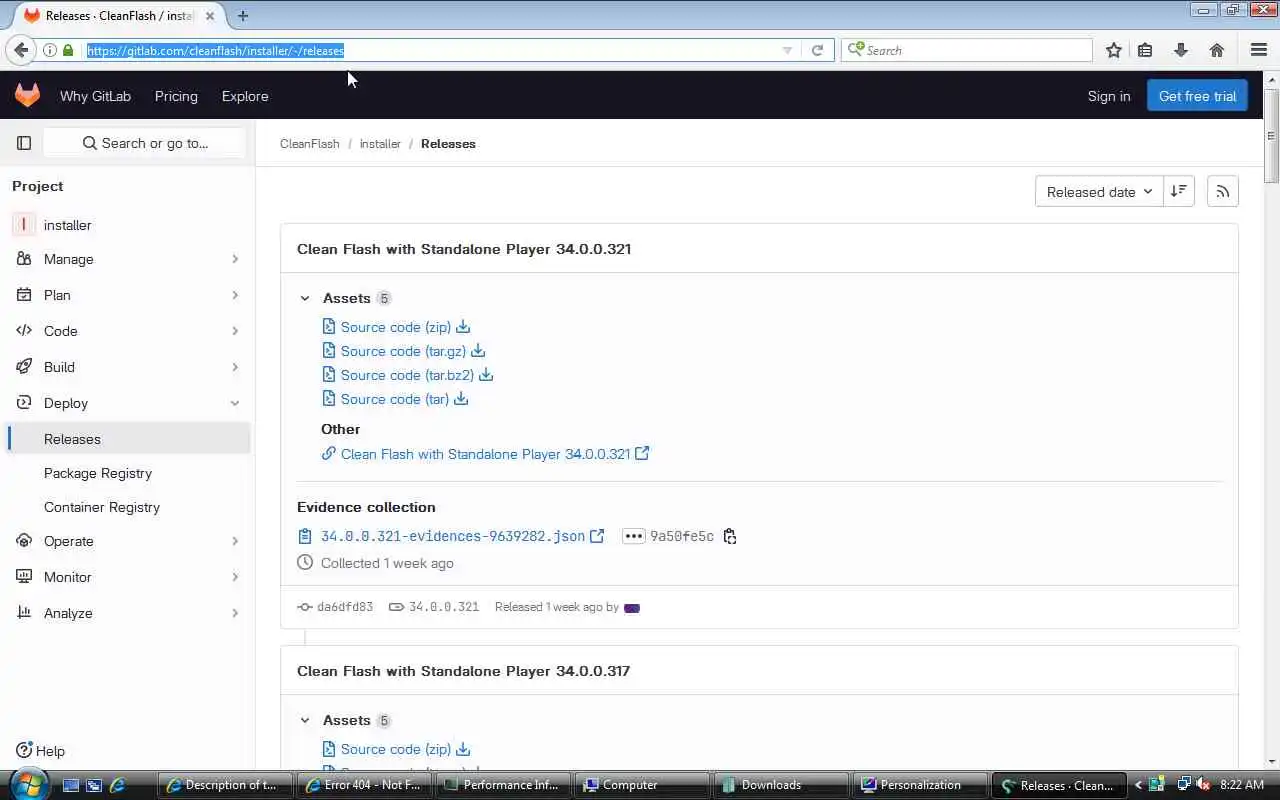Open Pricing in top navigation

176,96
